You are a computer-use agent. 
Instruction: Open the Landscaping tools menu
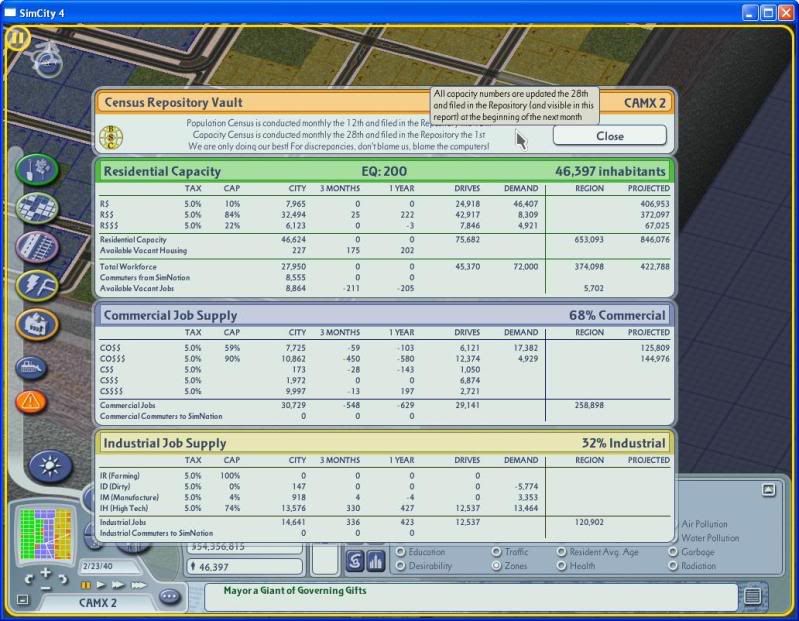(37, 169)
